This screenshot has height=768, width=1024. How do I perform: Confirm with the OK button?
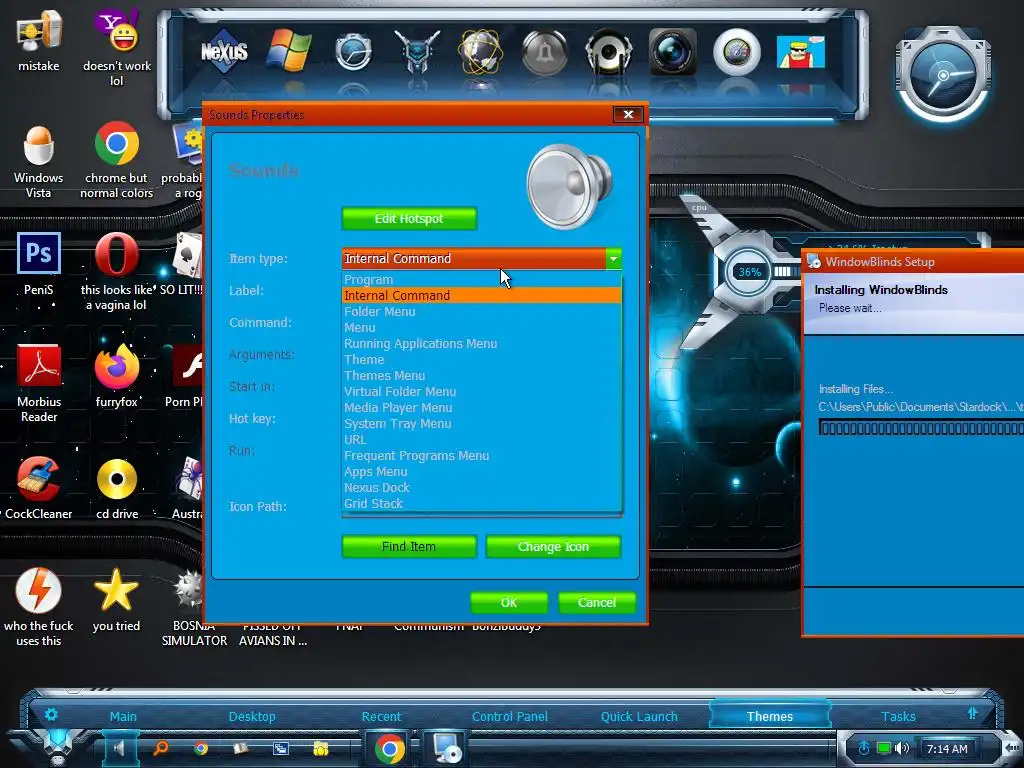coord(509,602)
